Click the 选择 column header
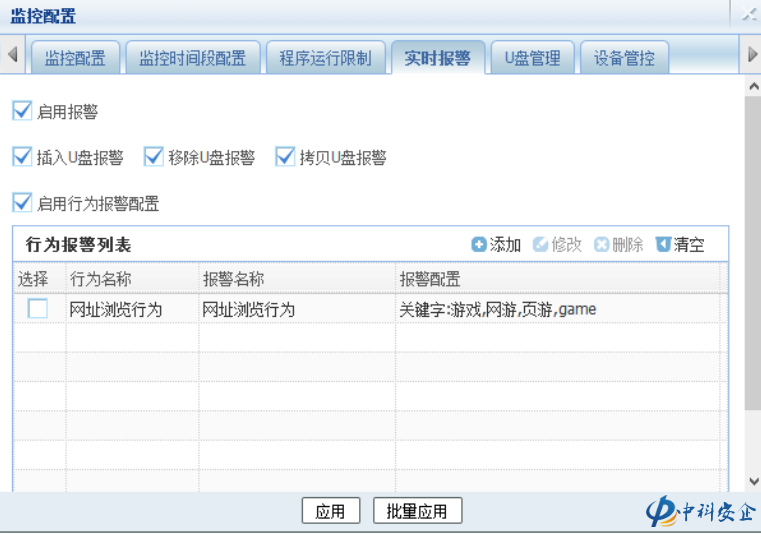This screenshot has width=761, height=534. click(39, 279)
